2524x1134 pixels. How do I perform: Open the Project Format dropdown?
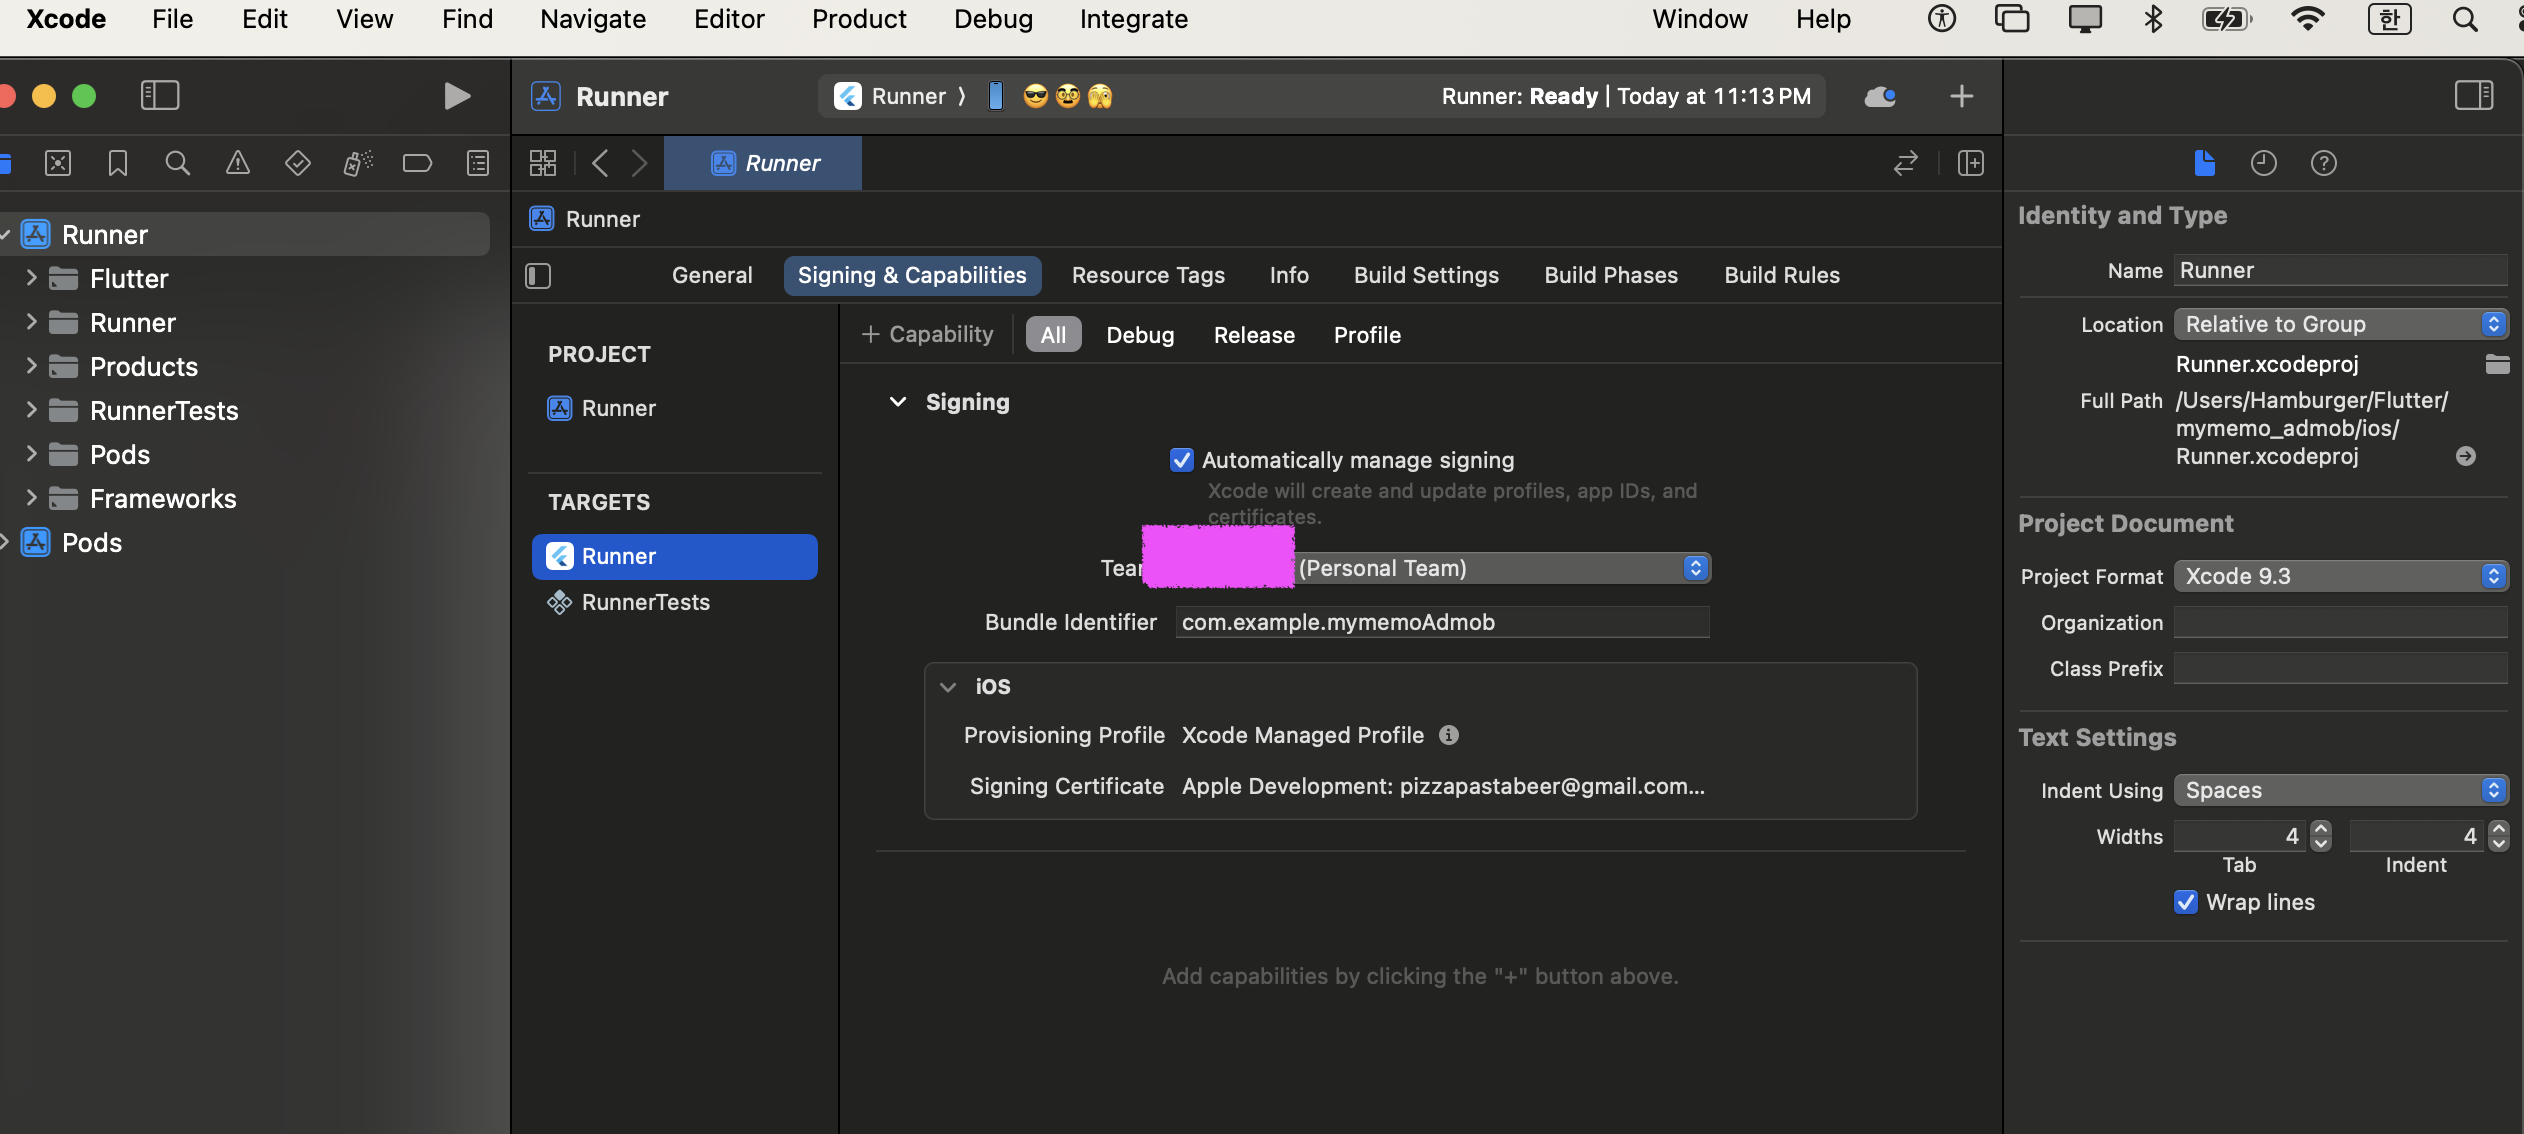pos(2341,576)
